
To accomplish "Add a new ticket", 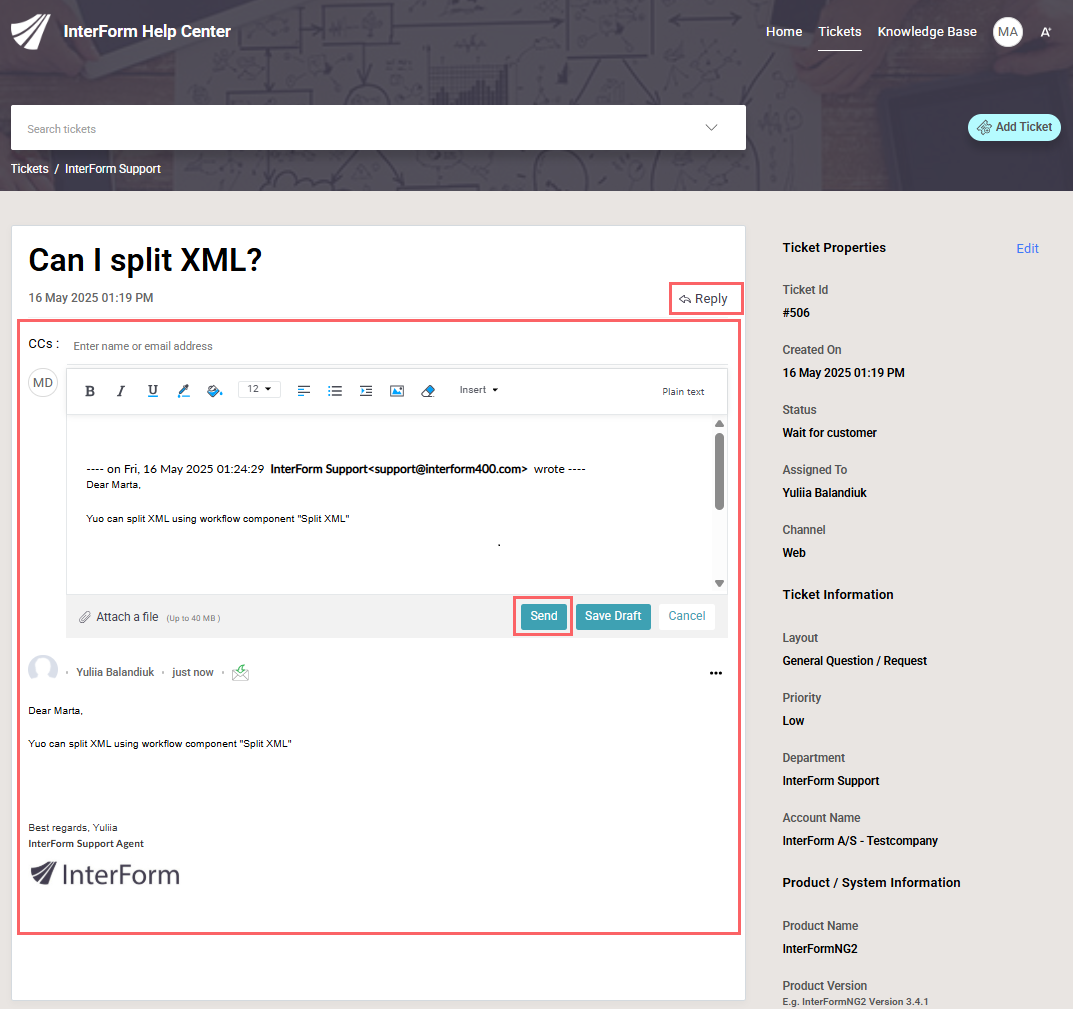I will pyautogui.click(x=1014, y=127).
